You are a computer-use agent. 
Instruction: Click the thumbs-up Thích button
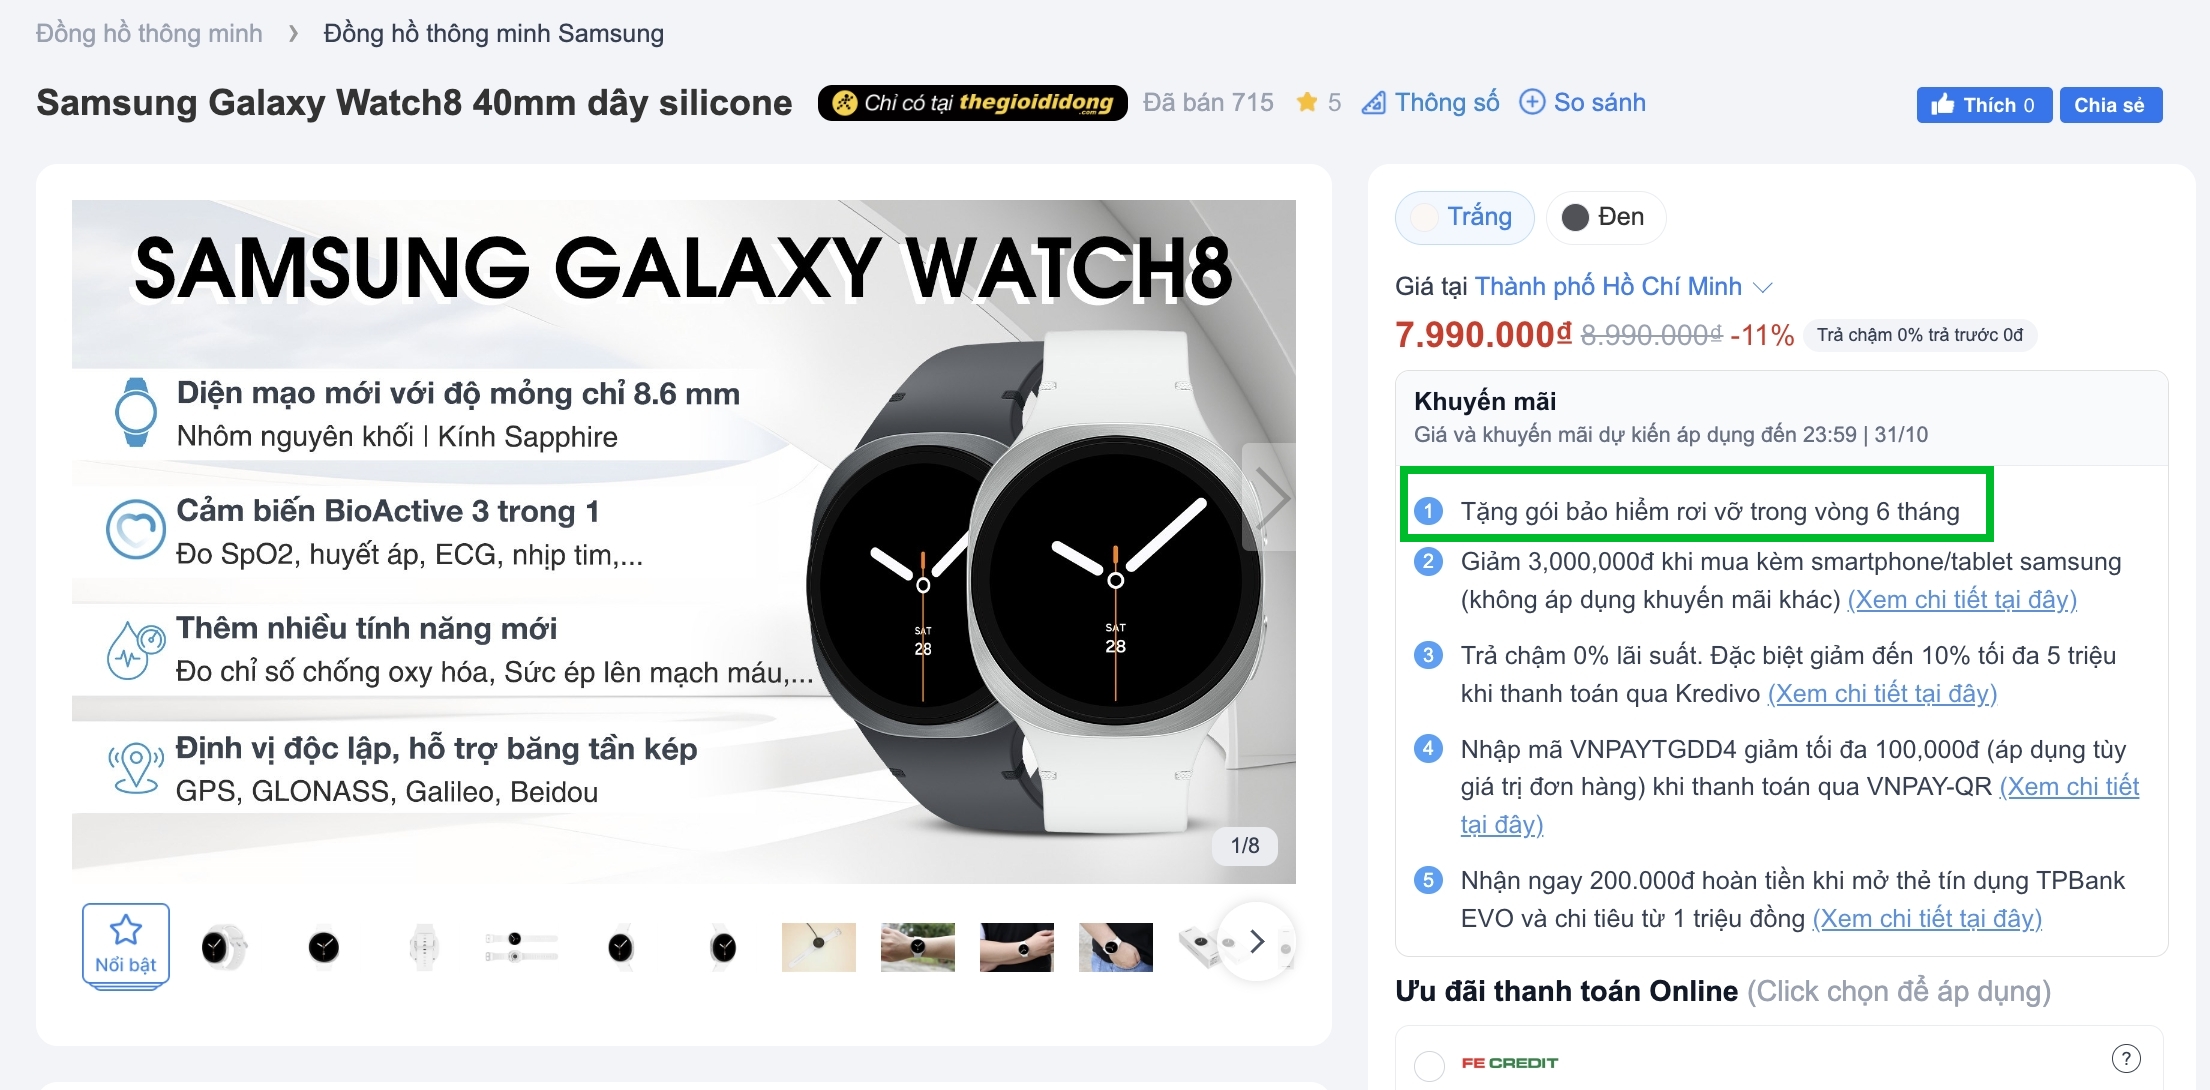[x=1984, y=105]
